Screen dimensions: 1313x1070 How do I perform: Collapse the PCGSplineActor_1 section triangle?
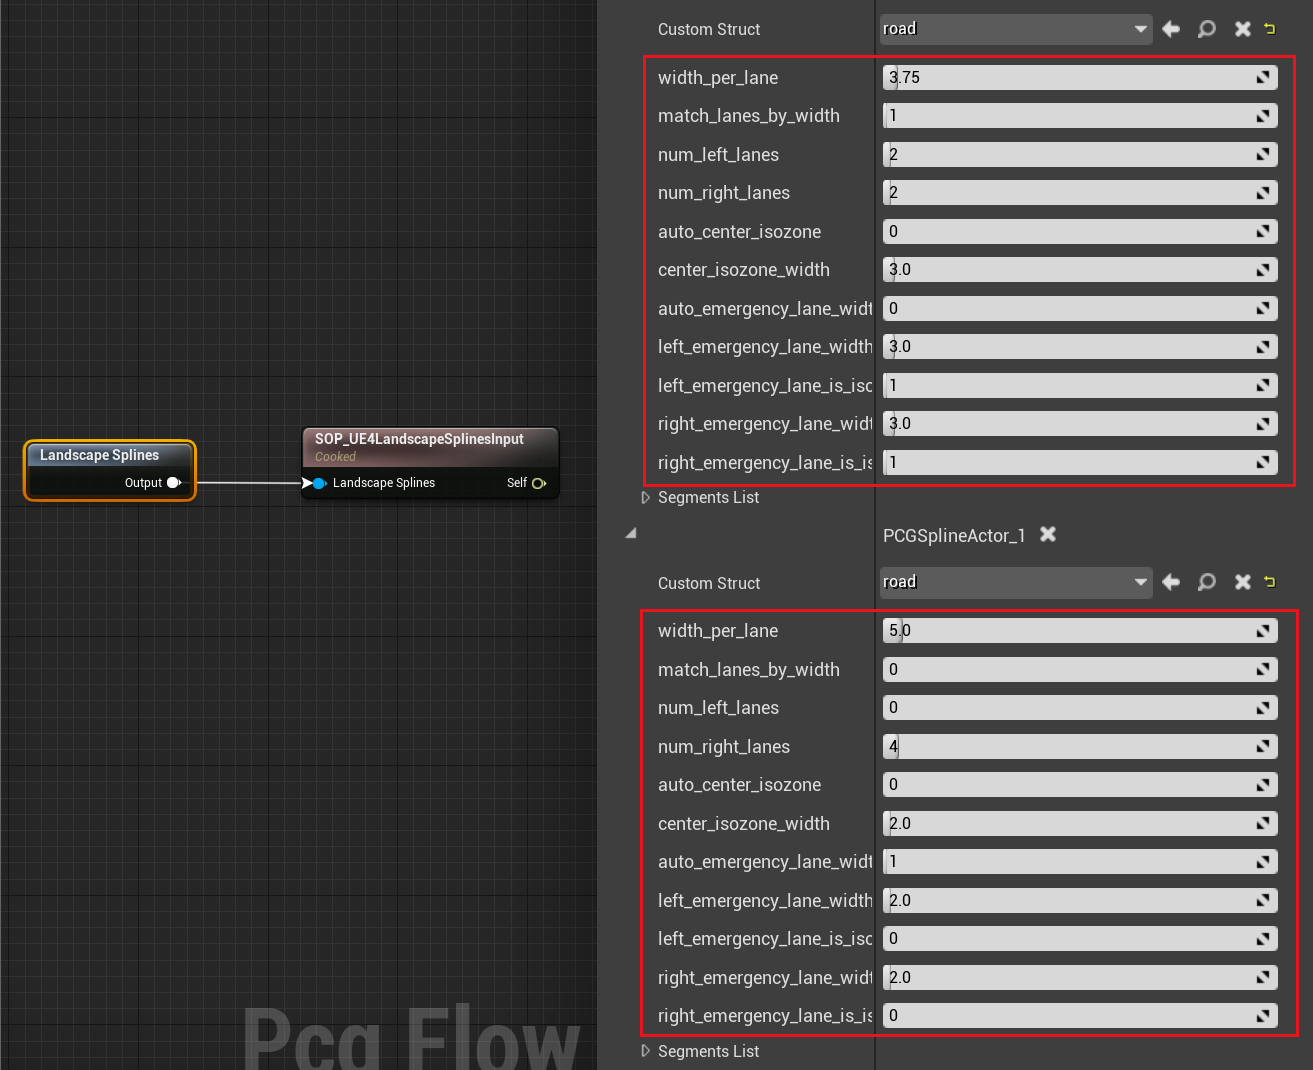tap(630, 534)
